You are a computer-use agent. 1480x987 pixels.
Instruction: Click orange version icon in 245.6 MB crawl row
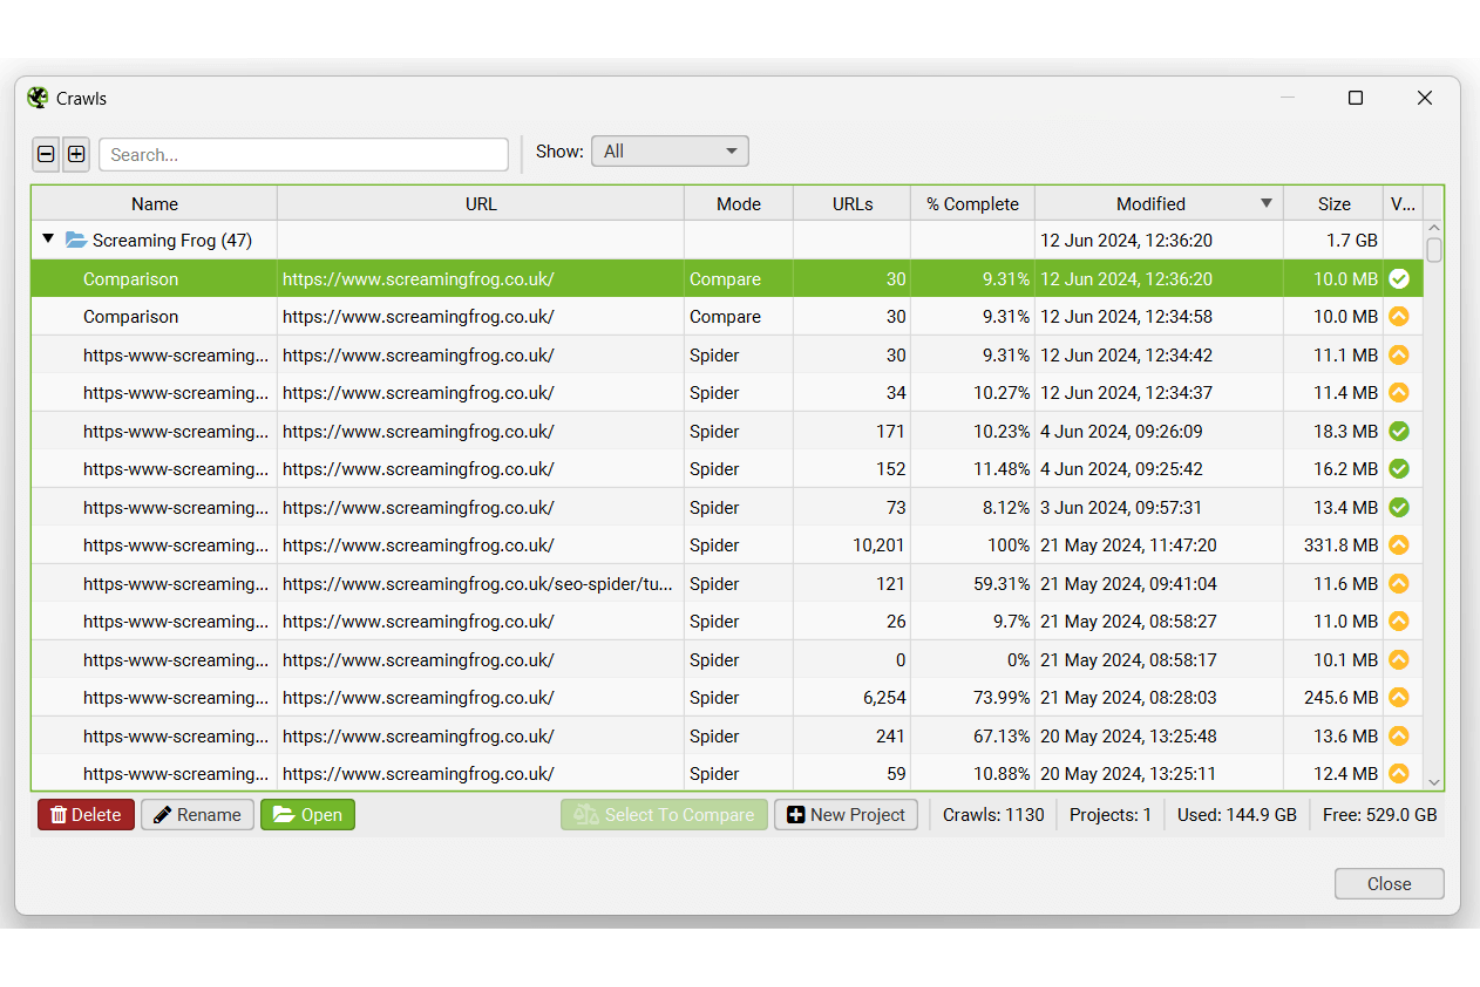[1399, 697]
